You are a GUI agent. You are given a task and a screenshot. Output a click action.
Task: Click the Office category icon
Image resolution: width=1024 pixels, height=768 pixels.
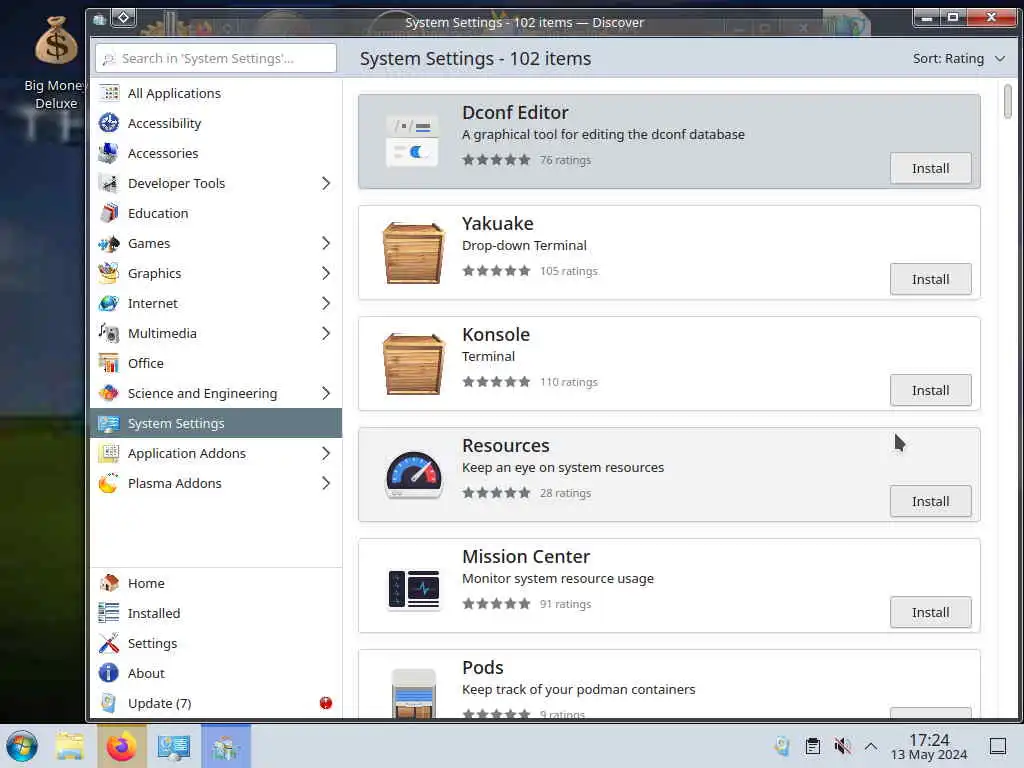109,364
